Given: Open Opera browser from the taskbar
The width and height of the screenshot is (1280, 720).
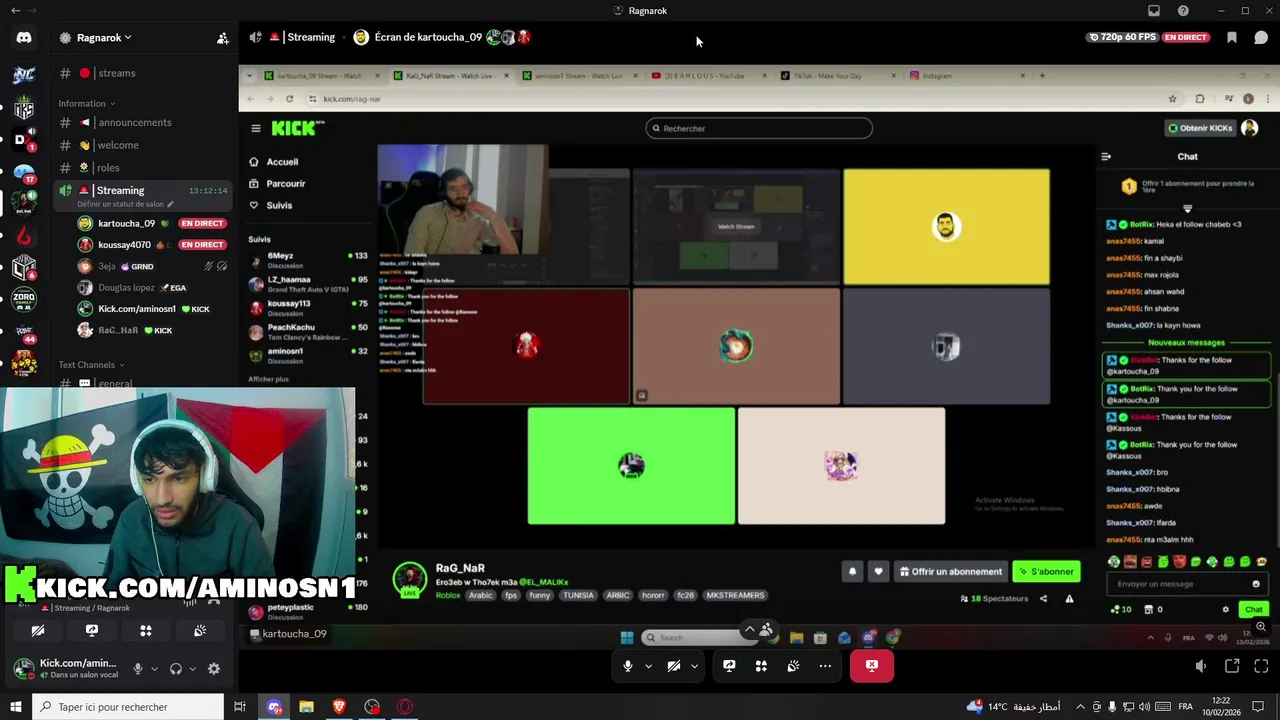Looking at the screenshot, I should 405,707.
